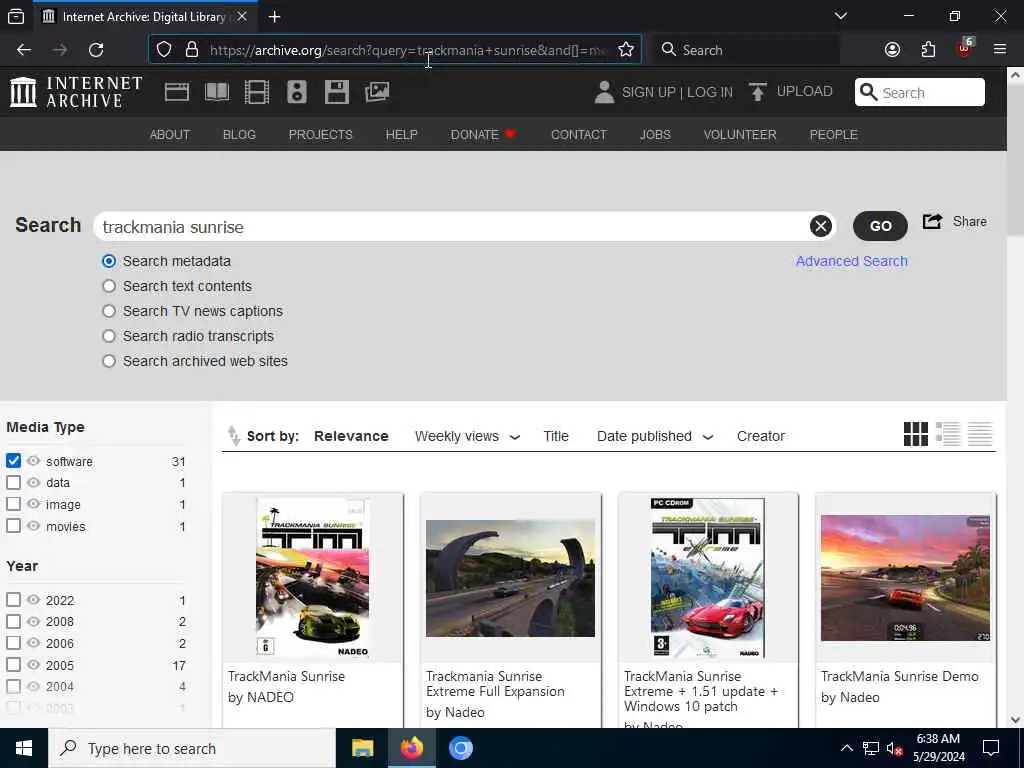Sort results by Title

pos(556,436)
